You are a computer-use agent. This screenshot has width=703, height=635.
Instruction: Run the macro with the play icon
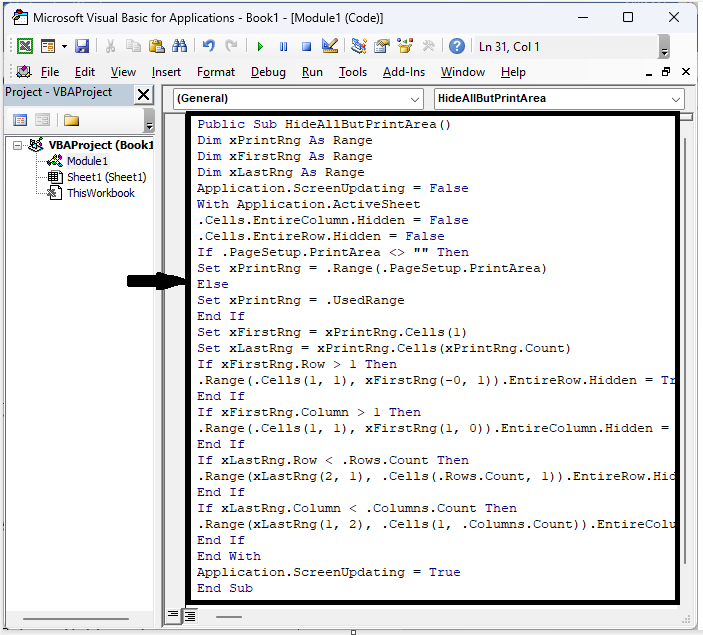coord(260,46)
